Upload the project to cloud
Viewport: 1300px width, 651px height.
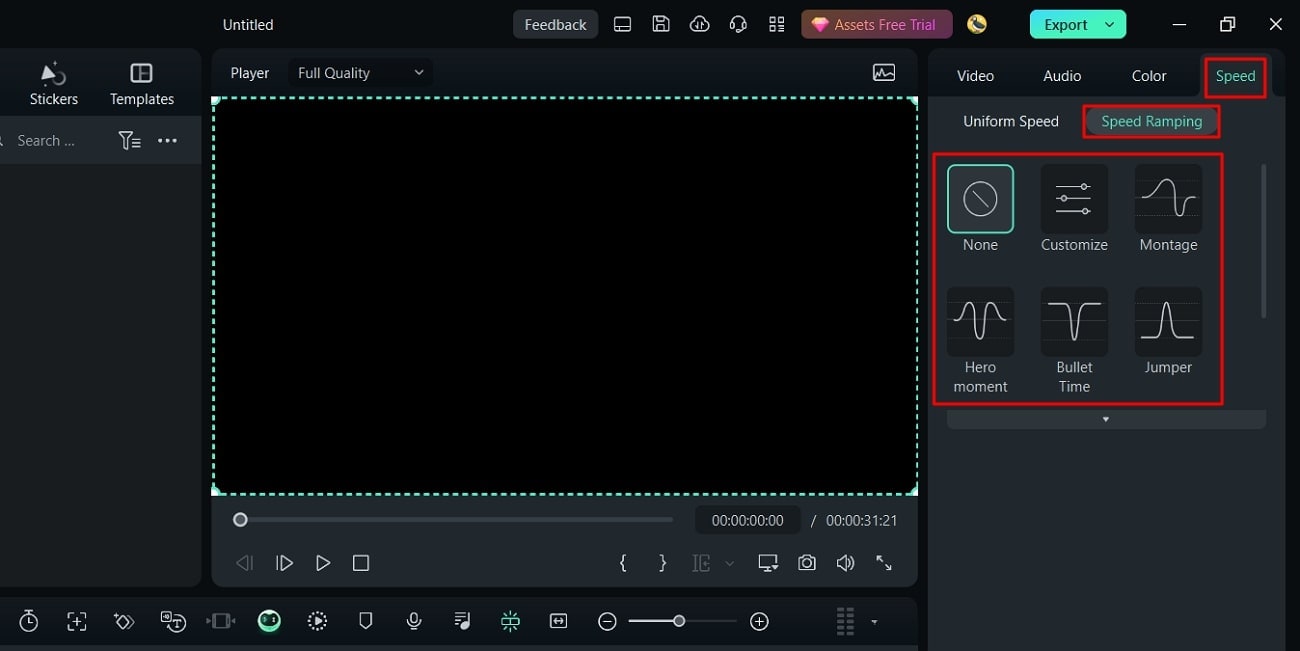700,24
